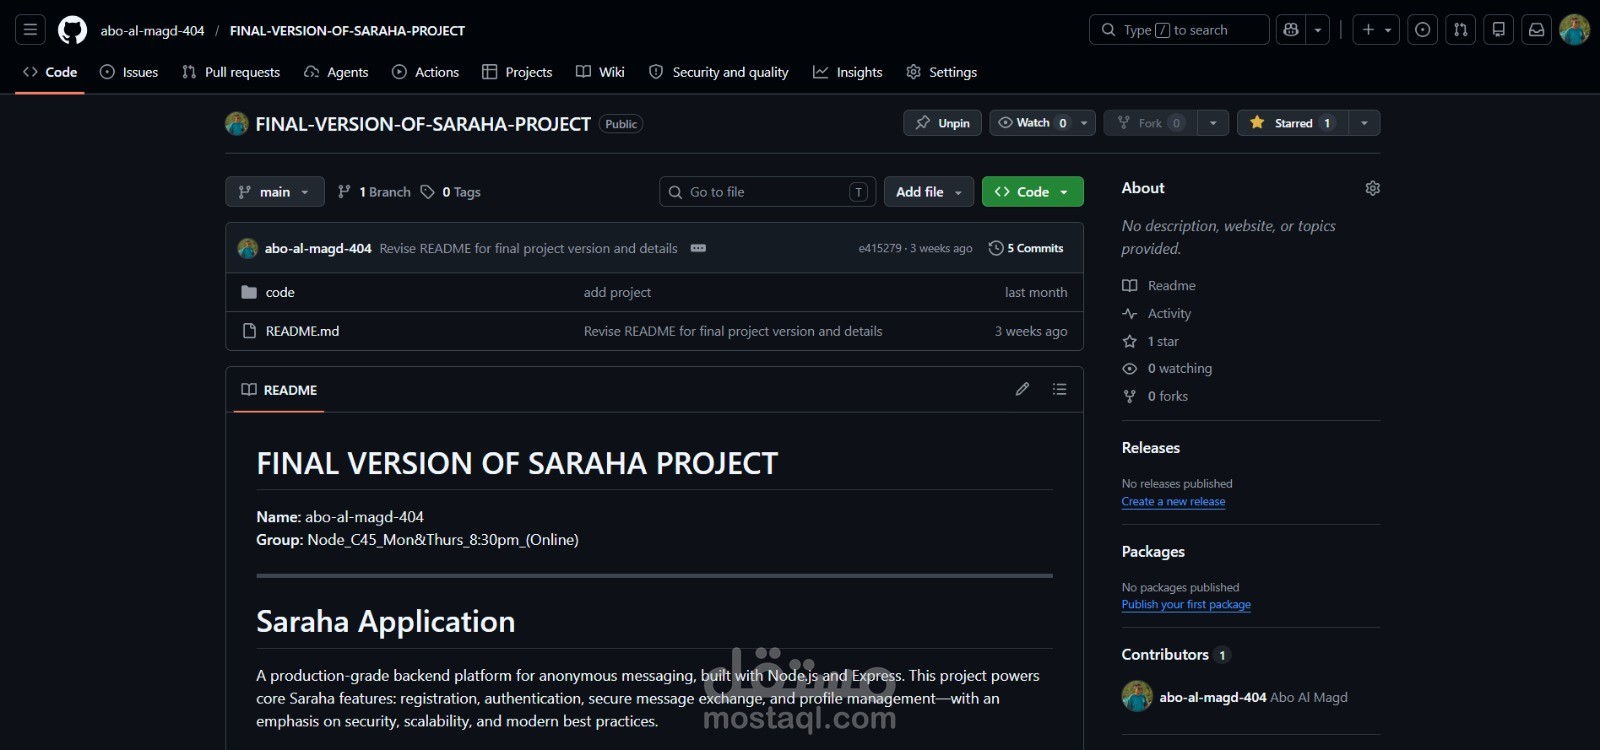Viewport: 1600px width, 750px height.
Task: Click the 0 forks link
Action: pos(1155,396)
